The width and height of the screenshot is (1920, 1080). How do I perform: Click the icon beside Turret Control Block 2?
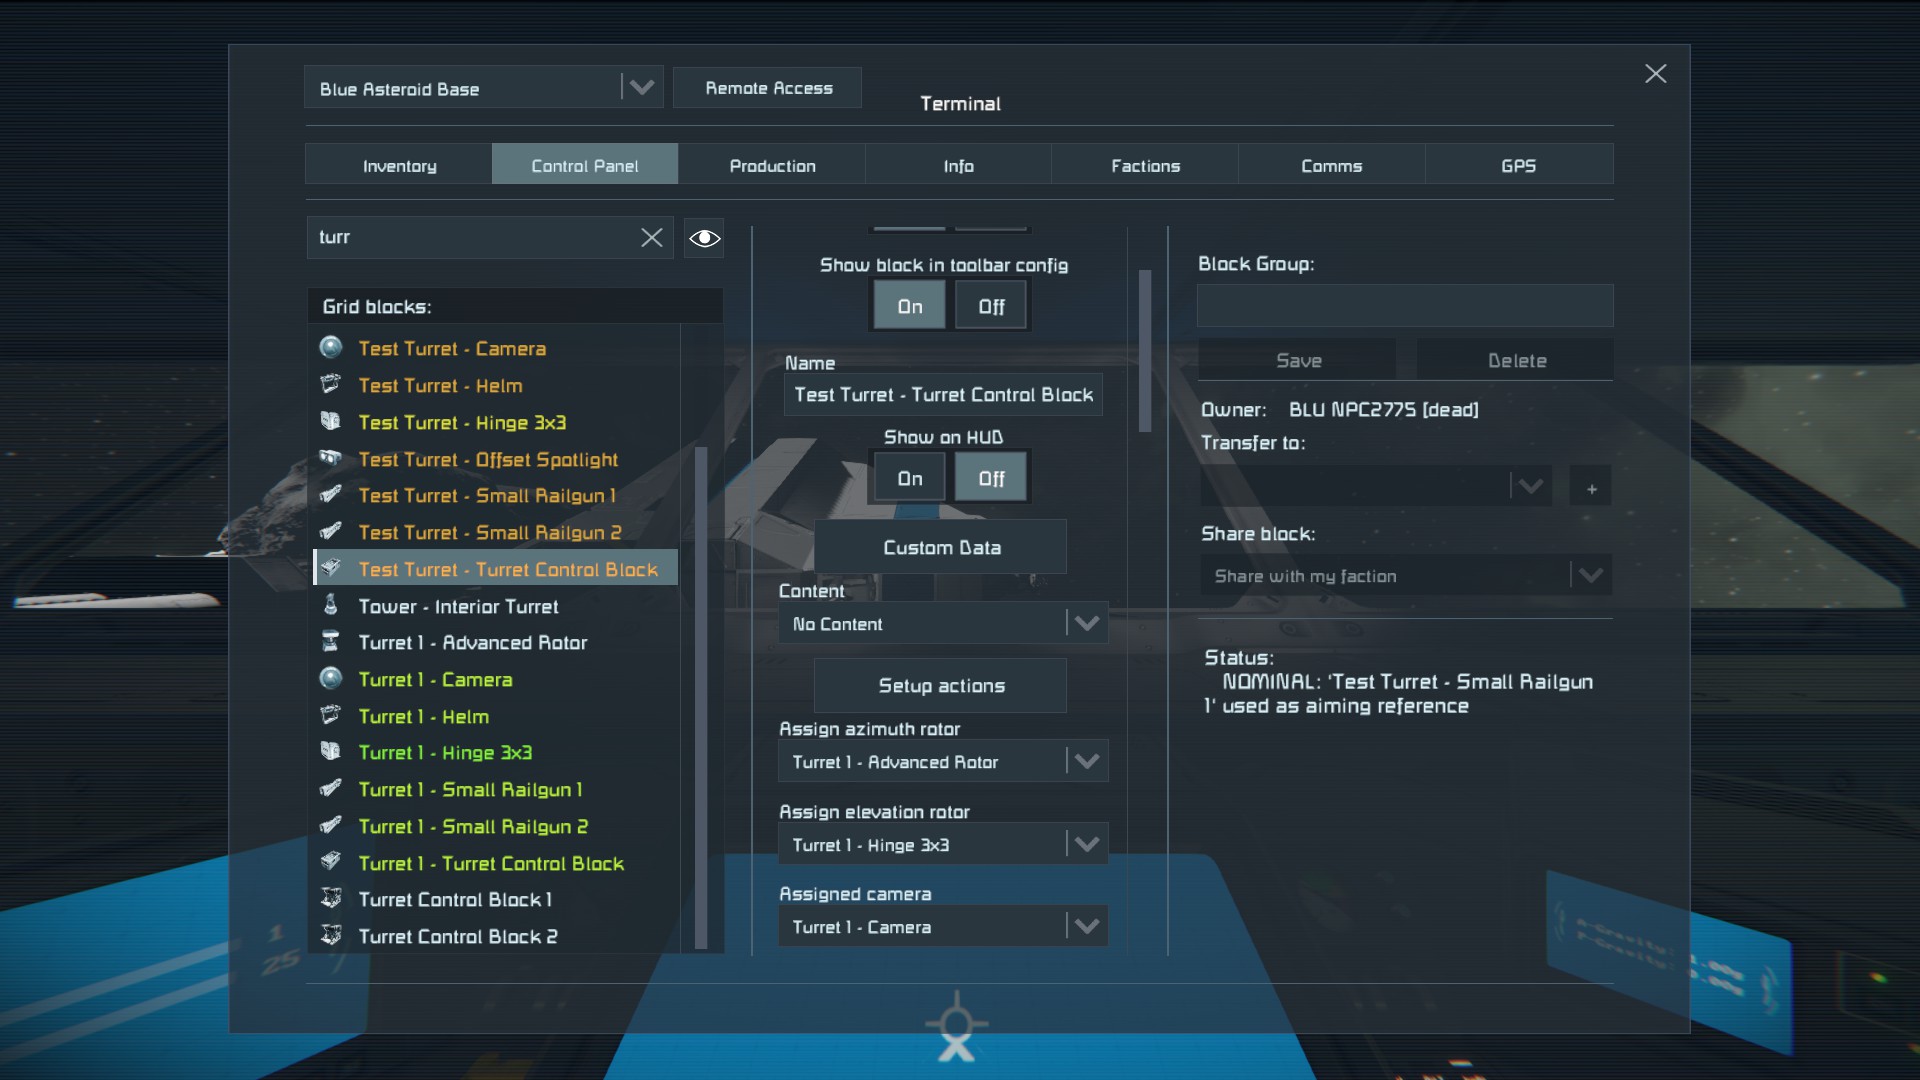click(x=331, y=936)
